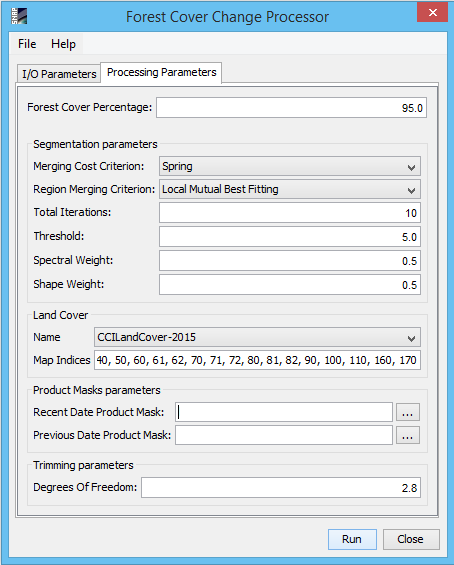This screenshot has height=565, width=454.
Task: Select the Processing Parameters tab
Action: tap(161, 72)
